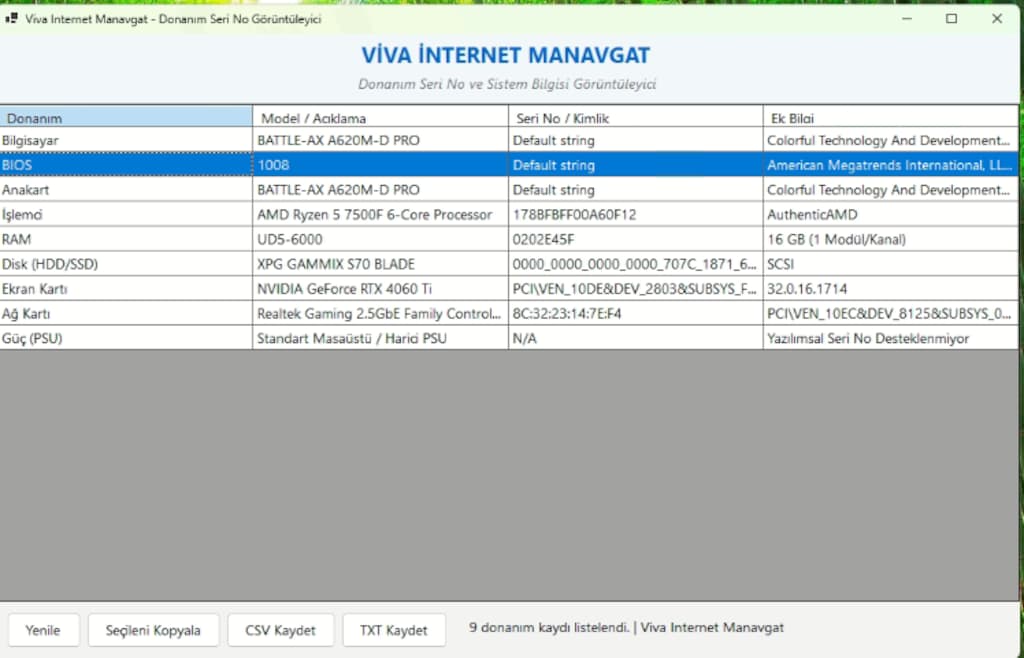Click NVIDIA GeForce RTX 4060 Ti cell

coord(380,289)
